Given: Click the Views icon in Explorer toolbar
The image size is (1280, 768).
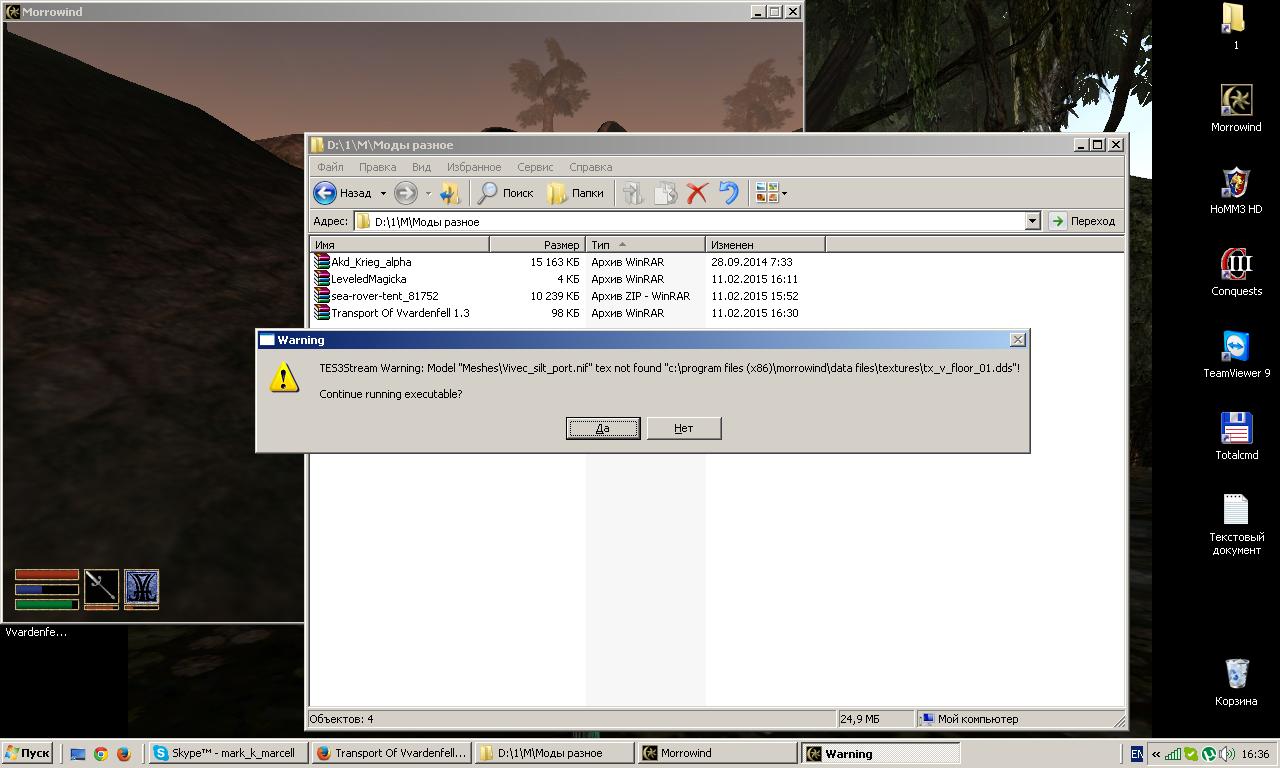Looking at the screenshot, I should [767, 193].
